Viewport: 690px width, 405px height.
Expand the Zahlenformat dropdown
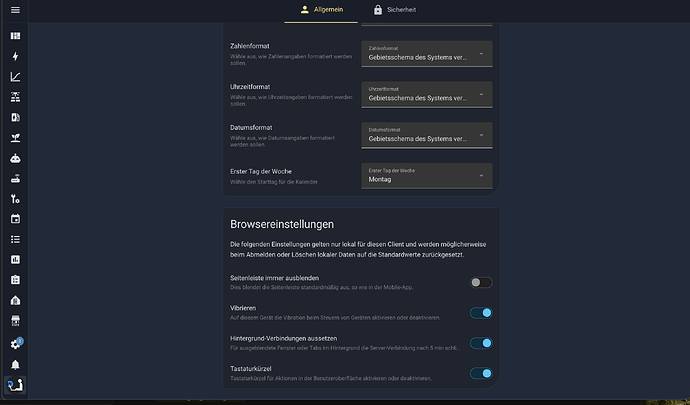coord(426,54)
